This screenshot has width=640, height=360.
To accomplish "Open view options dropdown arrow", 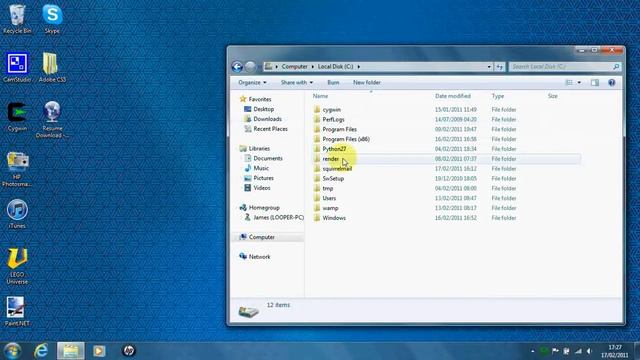I will (579, 82).
